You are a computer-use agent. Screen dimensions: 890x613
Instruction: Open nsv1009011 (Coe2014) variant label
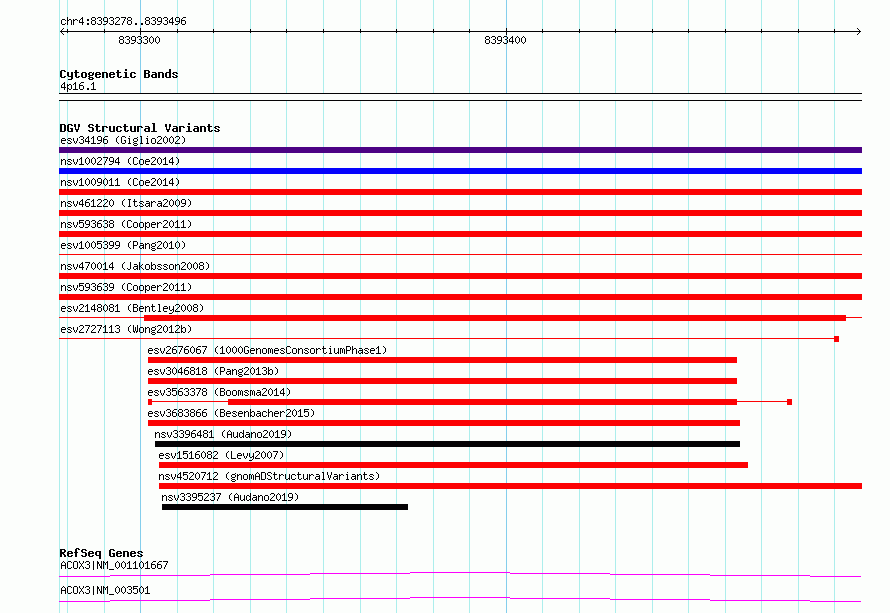pyautogui.click(x=120, y=182)
